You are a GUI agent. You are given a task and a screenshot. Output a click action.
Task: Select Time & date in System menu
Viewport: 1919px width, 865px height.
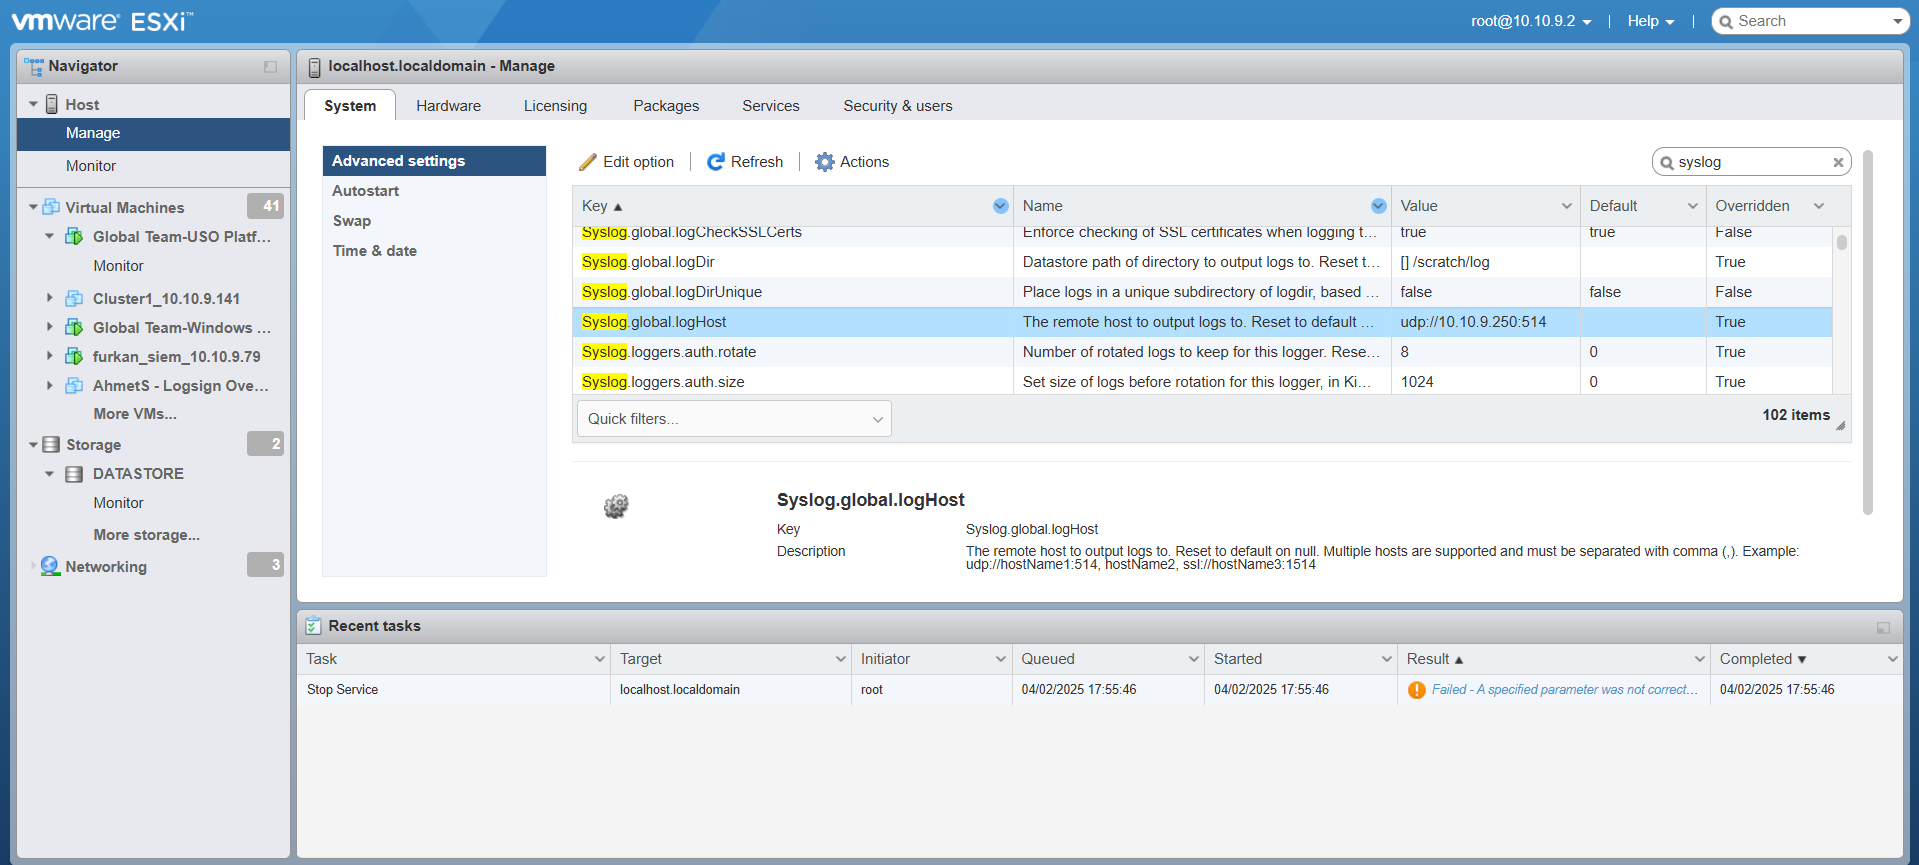(x=434, y=251)
